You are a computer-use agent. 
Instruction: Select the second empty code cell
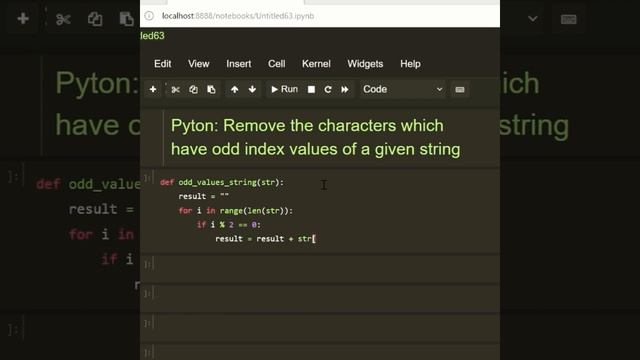(x=327, y=298)
